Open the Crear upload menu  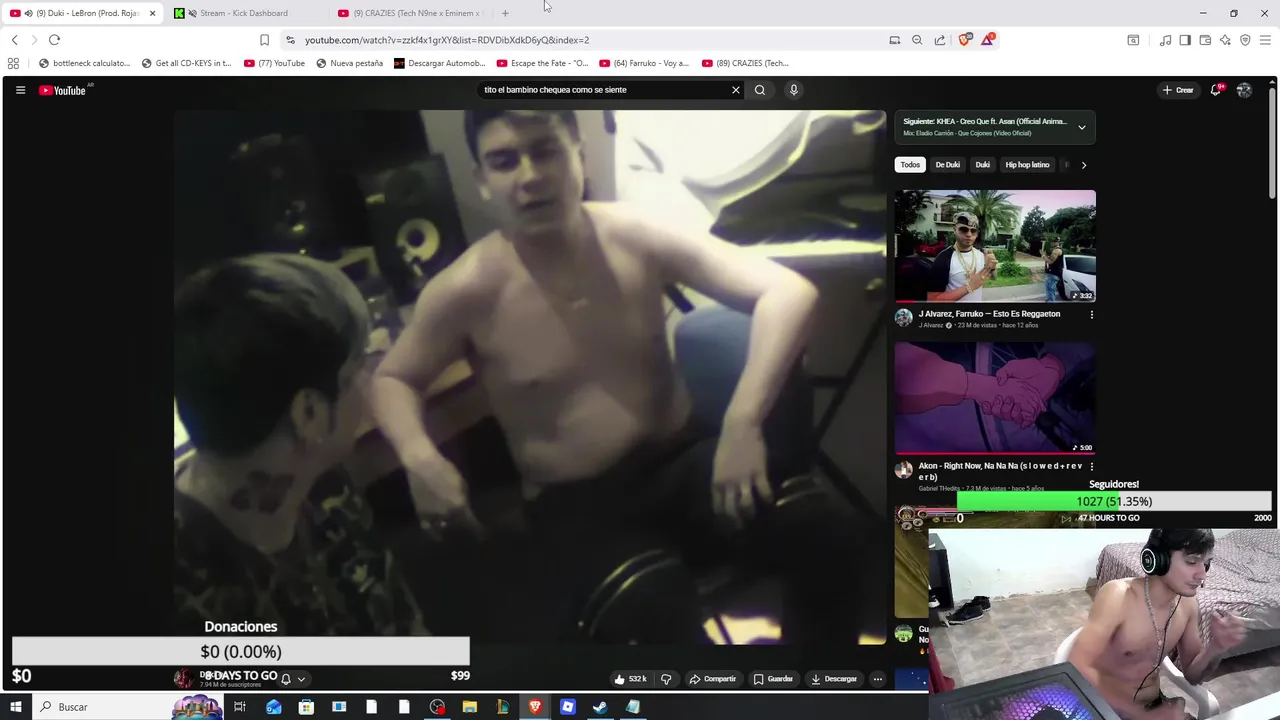[1178, 90]
